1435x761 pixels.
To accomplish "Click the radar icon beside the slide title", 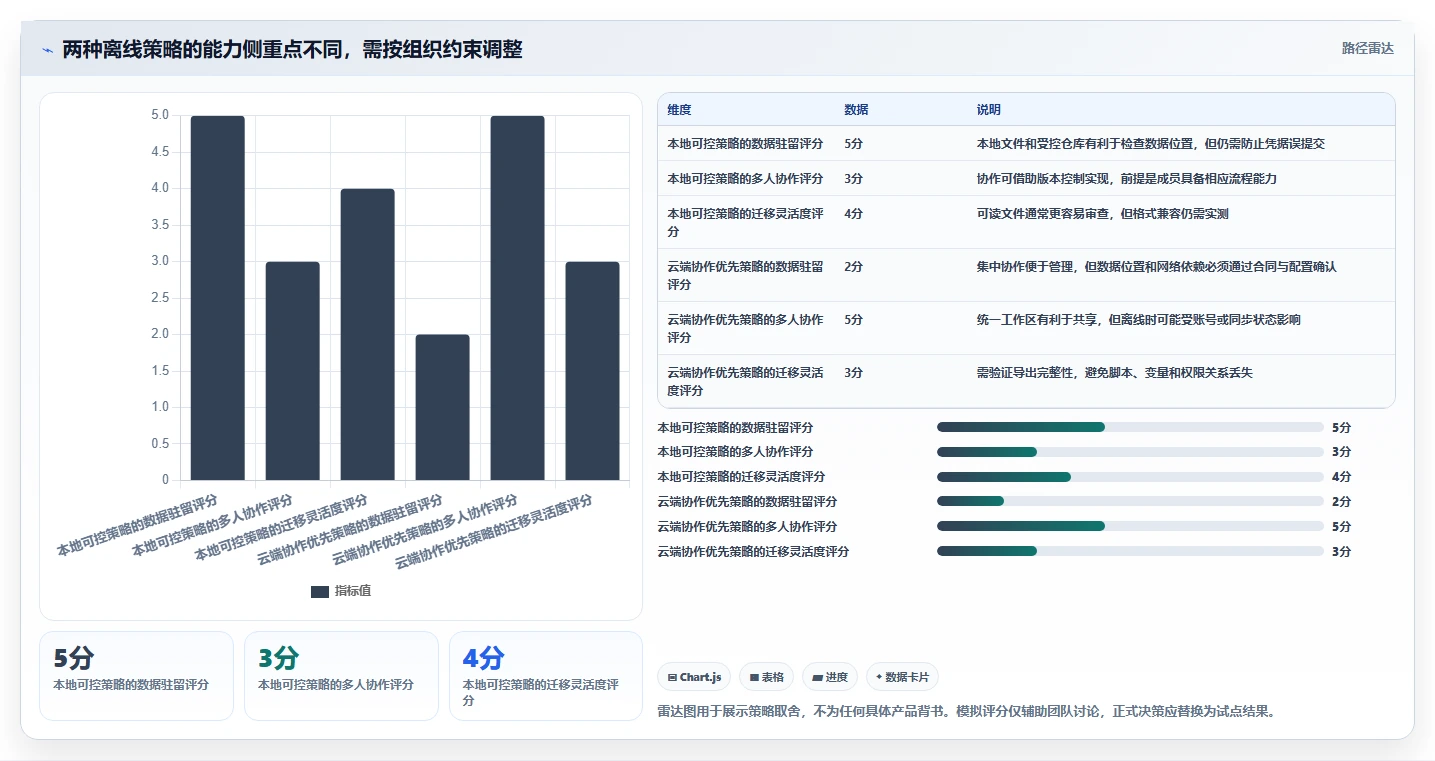I will click(x=47, y=50).
